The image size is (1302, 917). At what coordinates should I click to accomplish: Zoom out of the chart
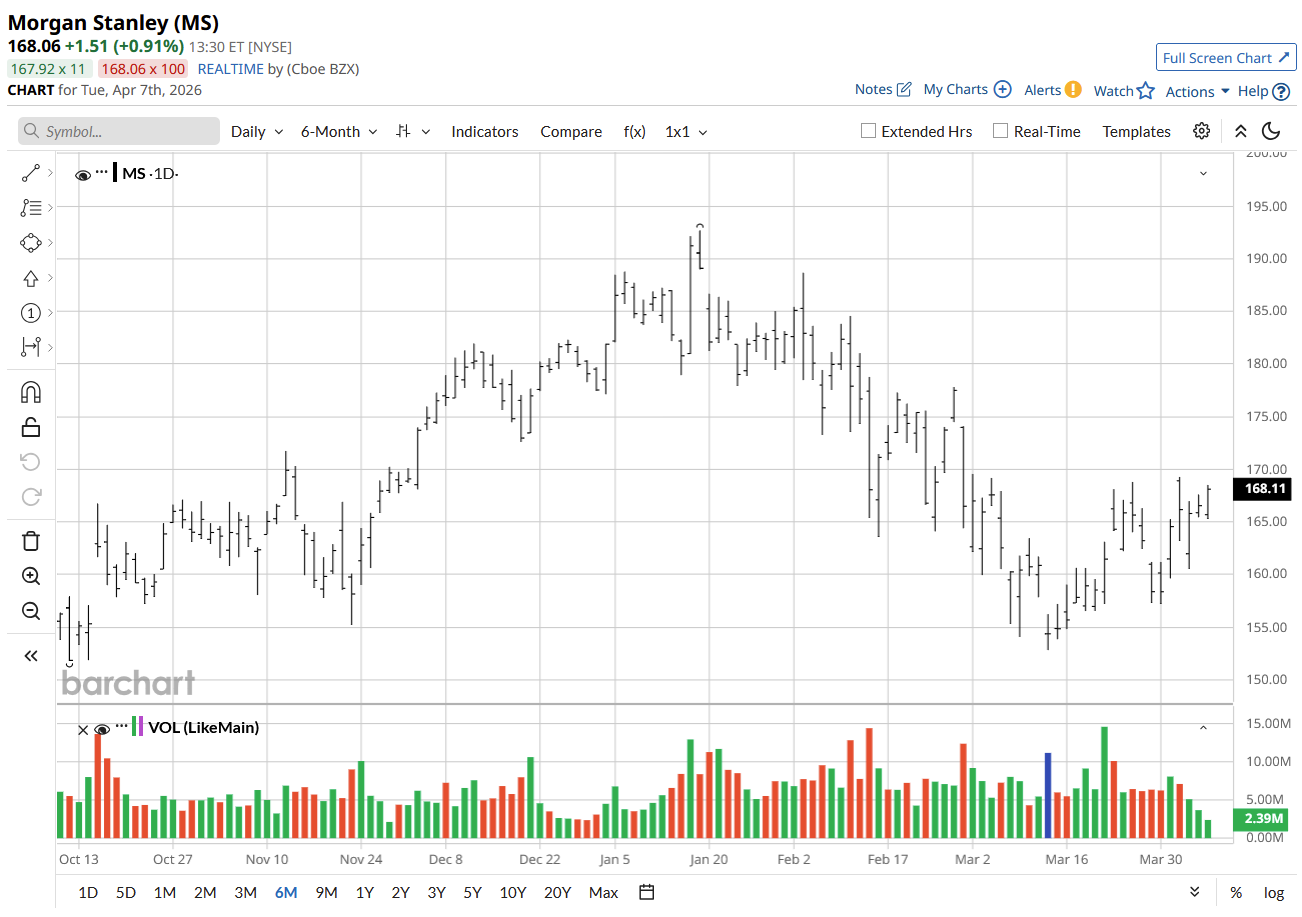click(30, 611)
